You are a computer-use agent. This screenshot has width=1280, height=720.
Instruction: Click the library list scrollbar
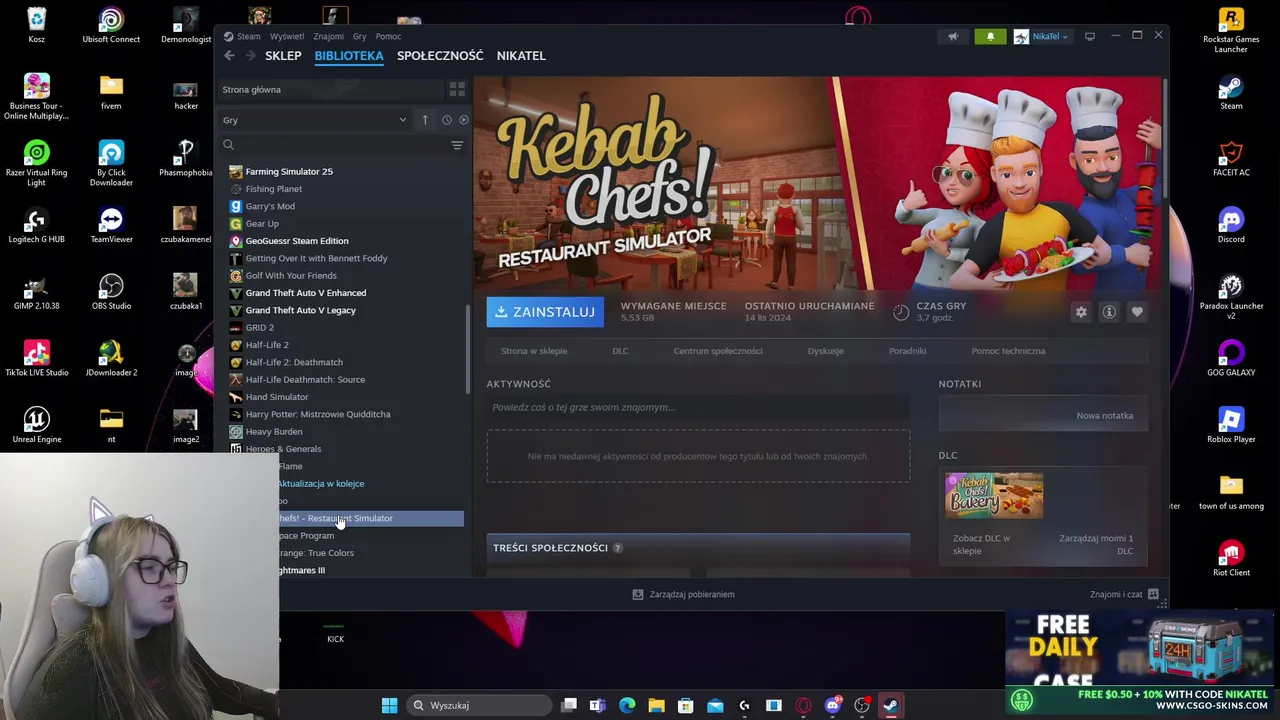click(x=467, y=350)
